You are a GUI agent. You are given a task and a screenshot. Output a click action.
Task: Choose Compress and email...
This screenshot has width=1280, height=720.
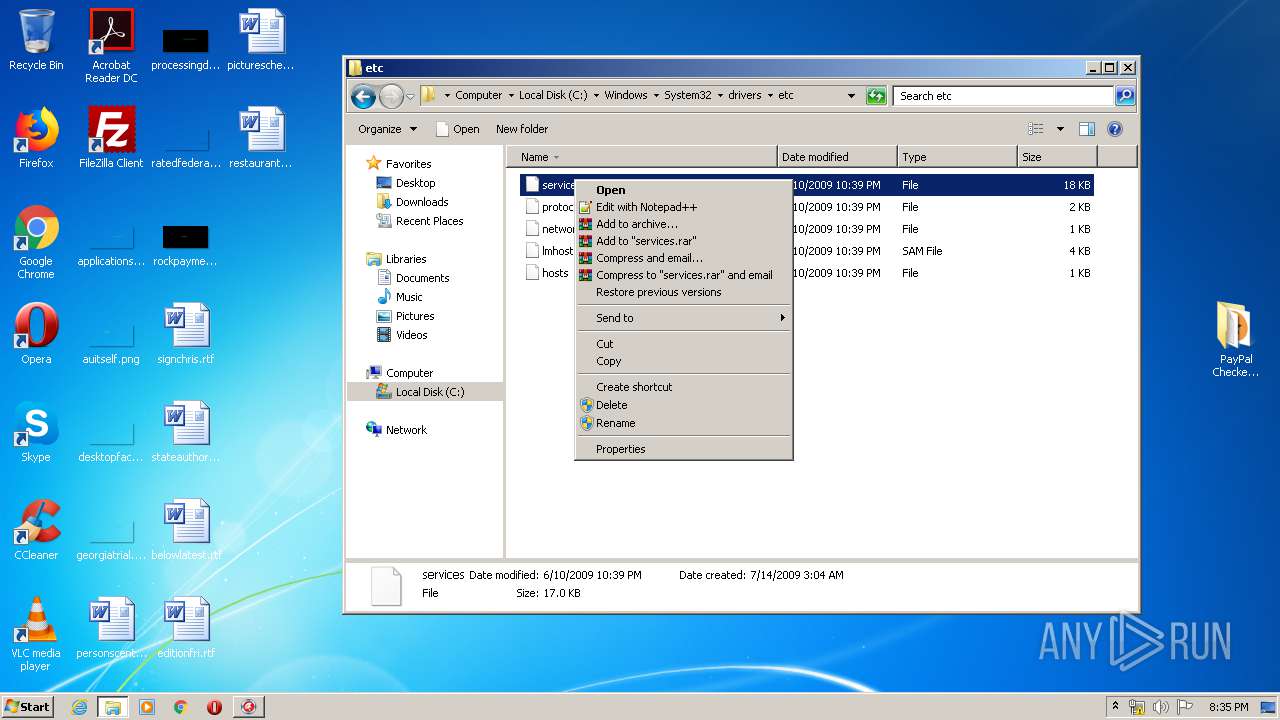(684, 258)
